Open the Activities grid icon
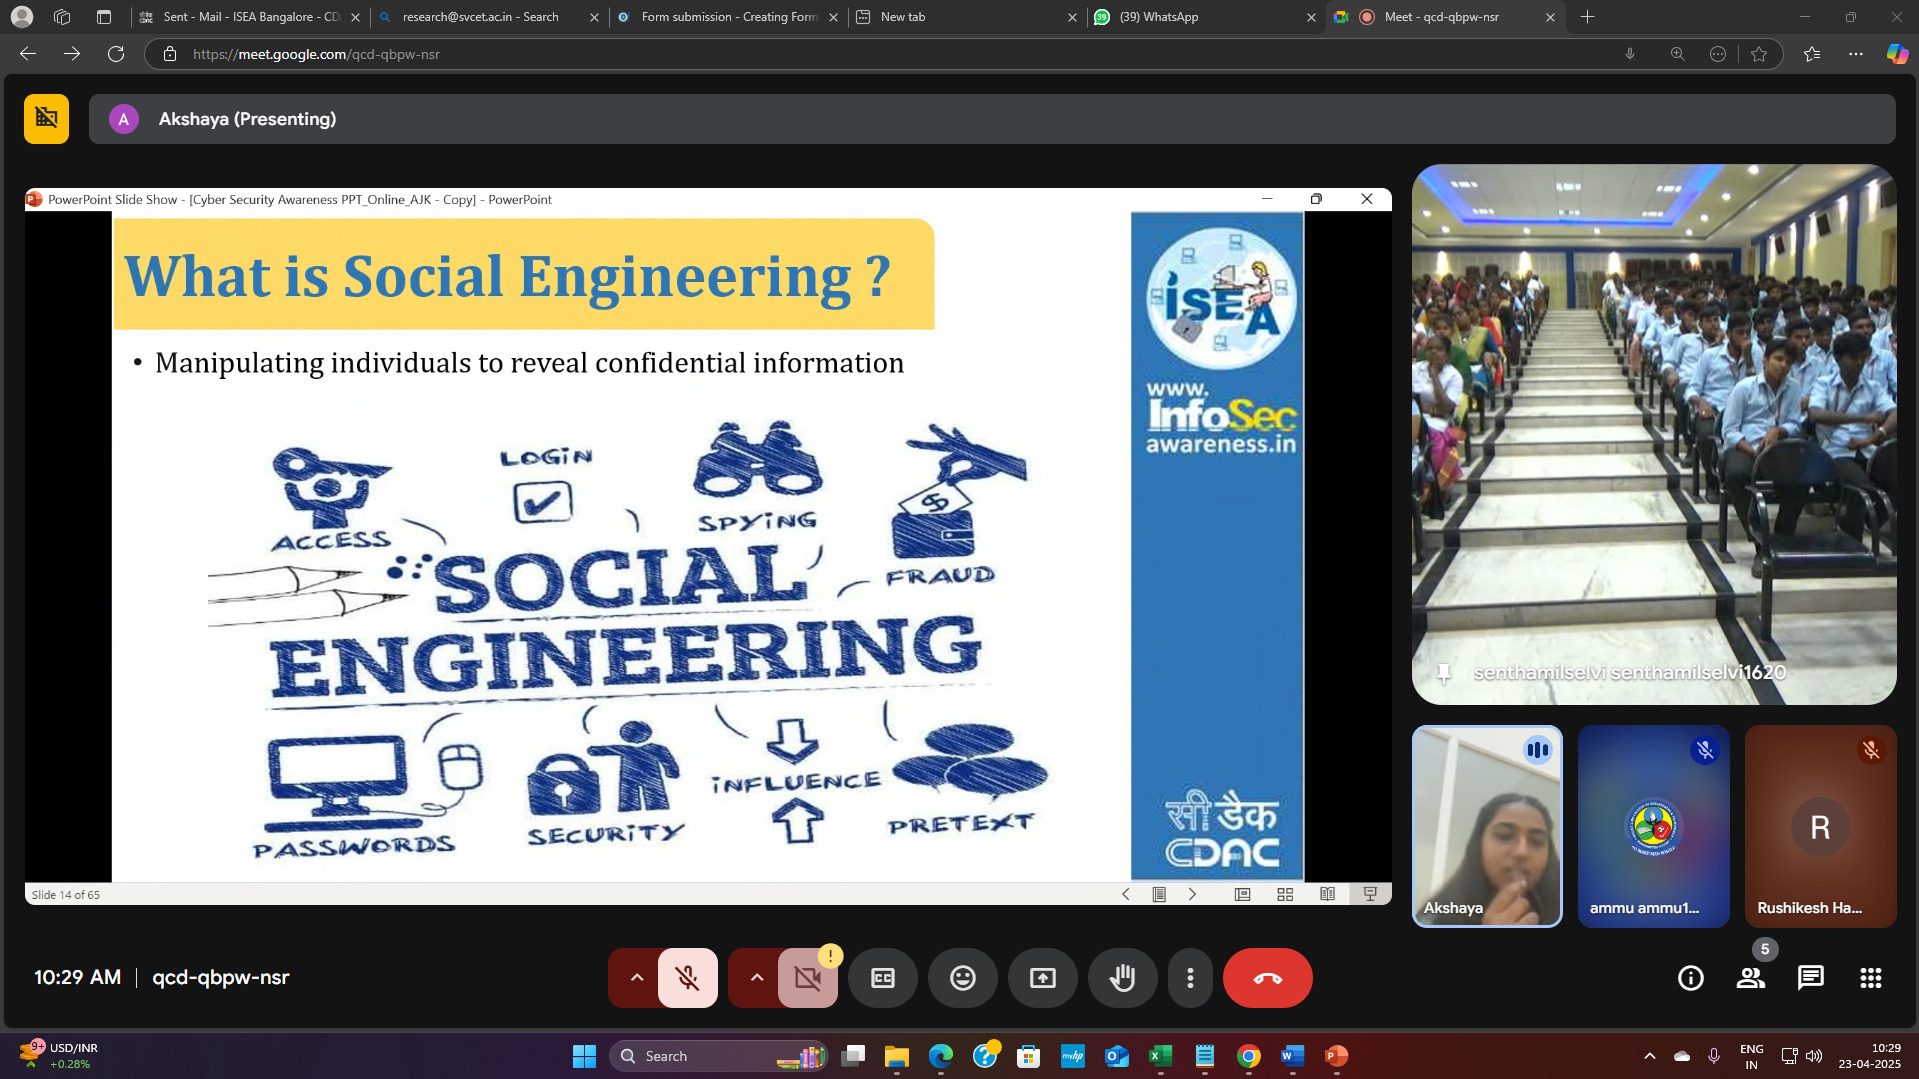This screenshot has height=1079, width=1919. click(x=1870, y=978)
